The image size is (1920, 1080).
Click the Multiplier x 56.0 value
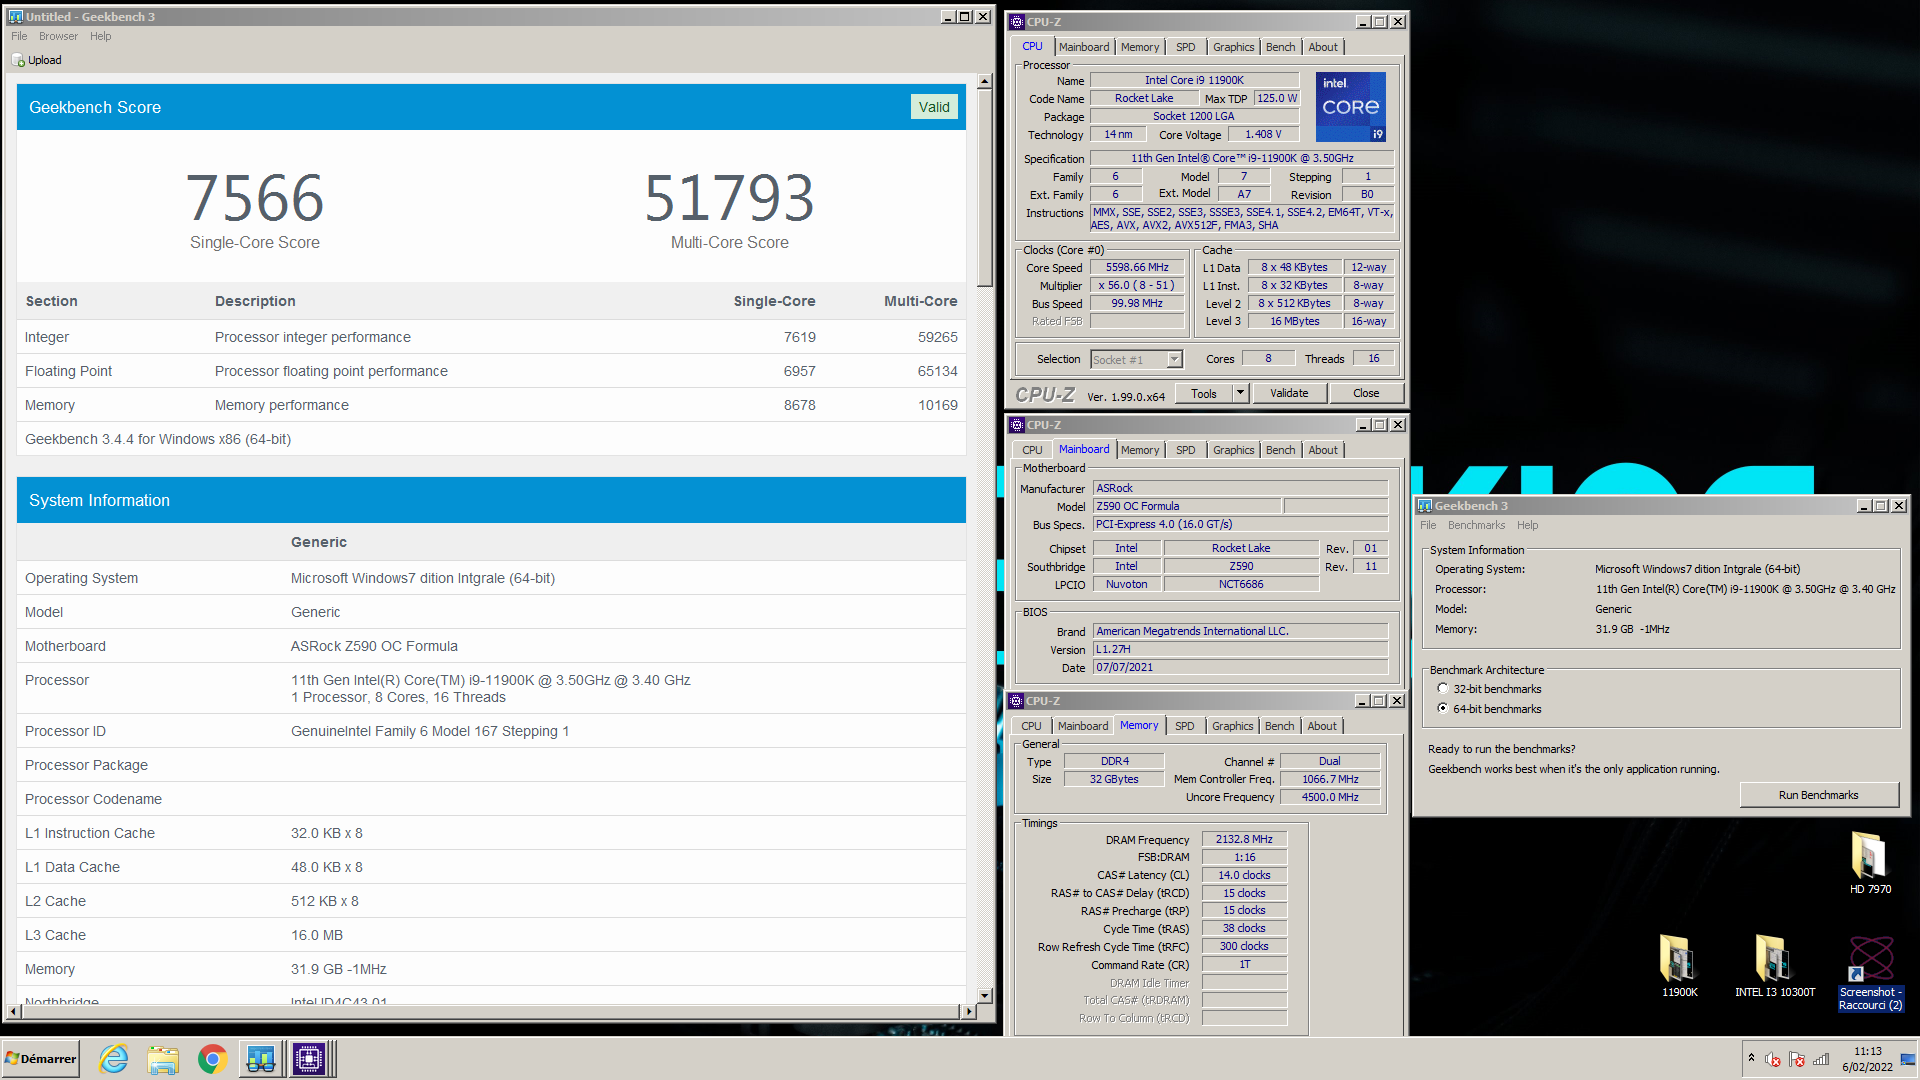coord(1137,285)
